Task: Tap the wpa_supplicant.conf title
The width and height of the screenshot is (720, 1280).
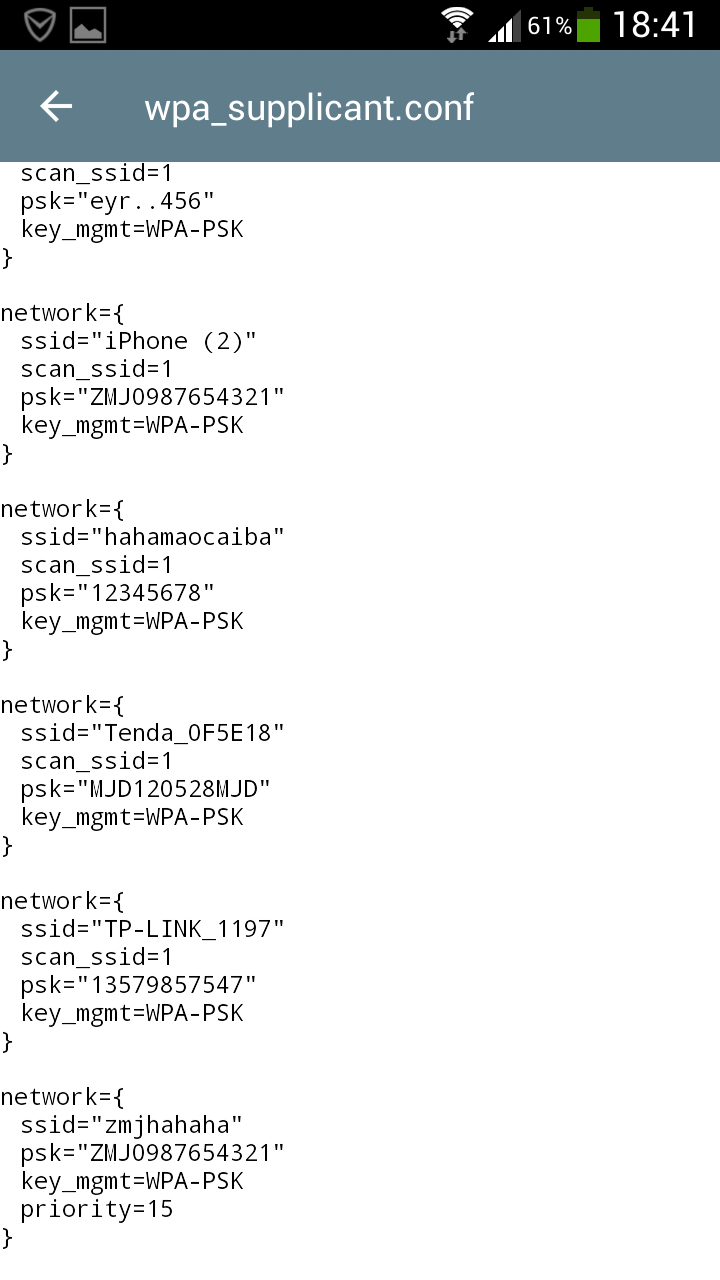Action: pos(309,107)
